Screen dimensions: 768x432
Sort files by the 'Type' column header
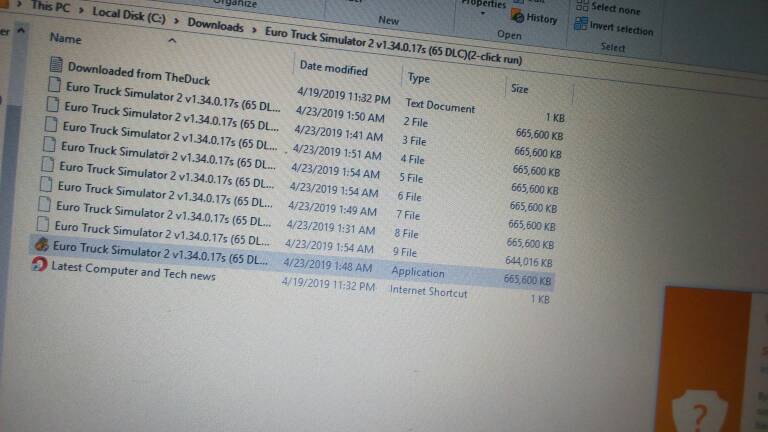pos(418,78)
